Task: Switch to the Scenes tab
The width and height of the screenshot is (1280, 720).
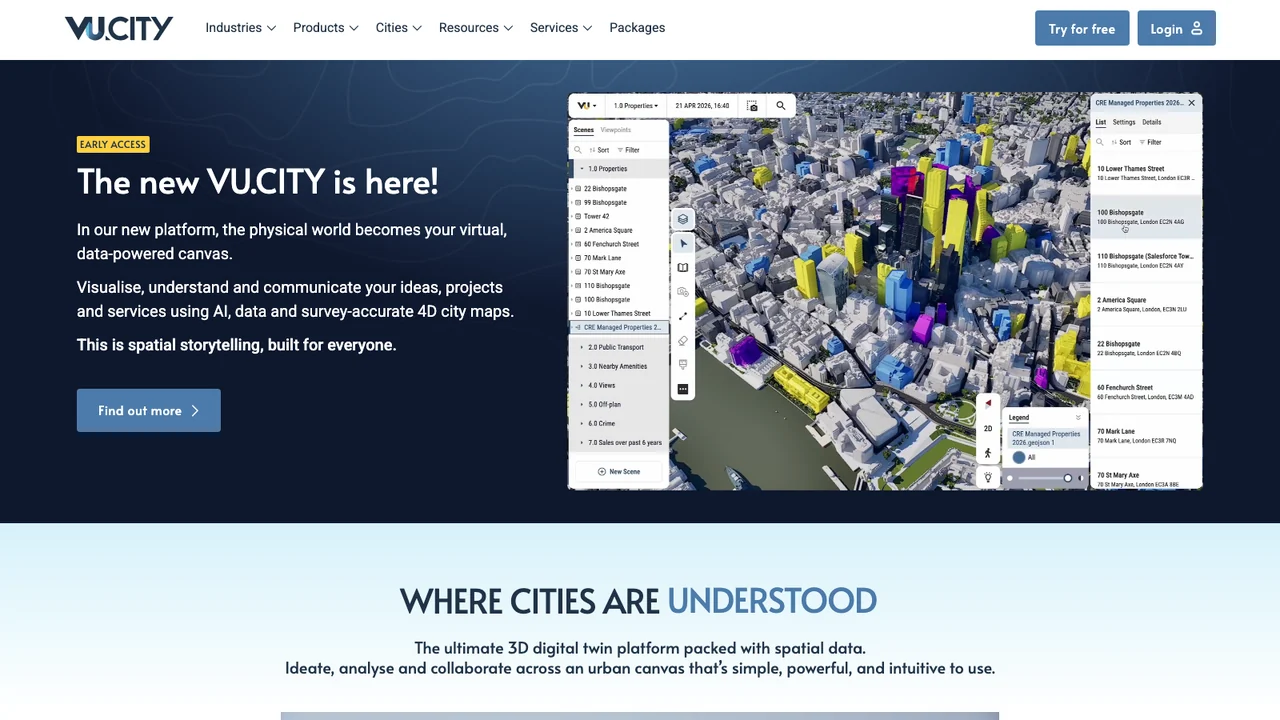Action: click(583, 130)
